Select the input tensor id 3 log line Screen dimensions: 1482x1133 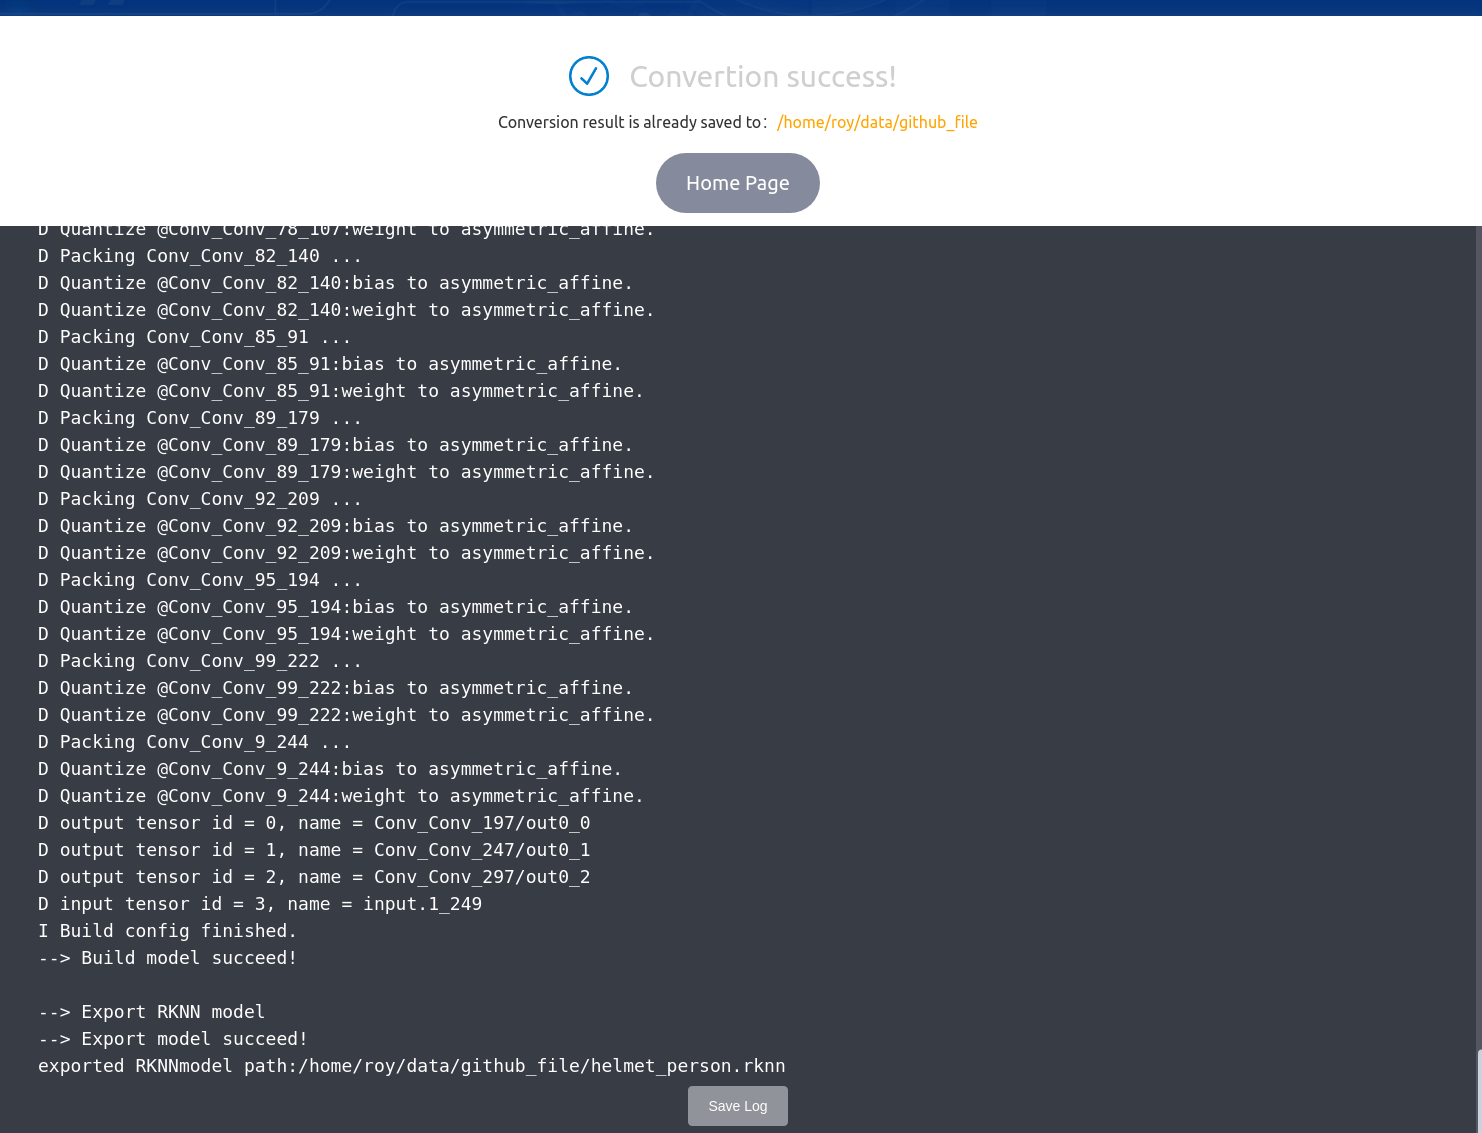tap(260, 903)
